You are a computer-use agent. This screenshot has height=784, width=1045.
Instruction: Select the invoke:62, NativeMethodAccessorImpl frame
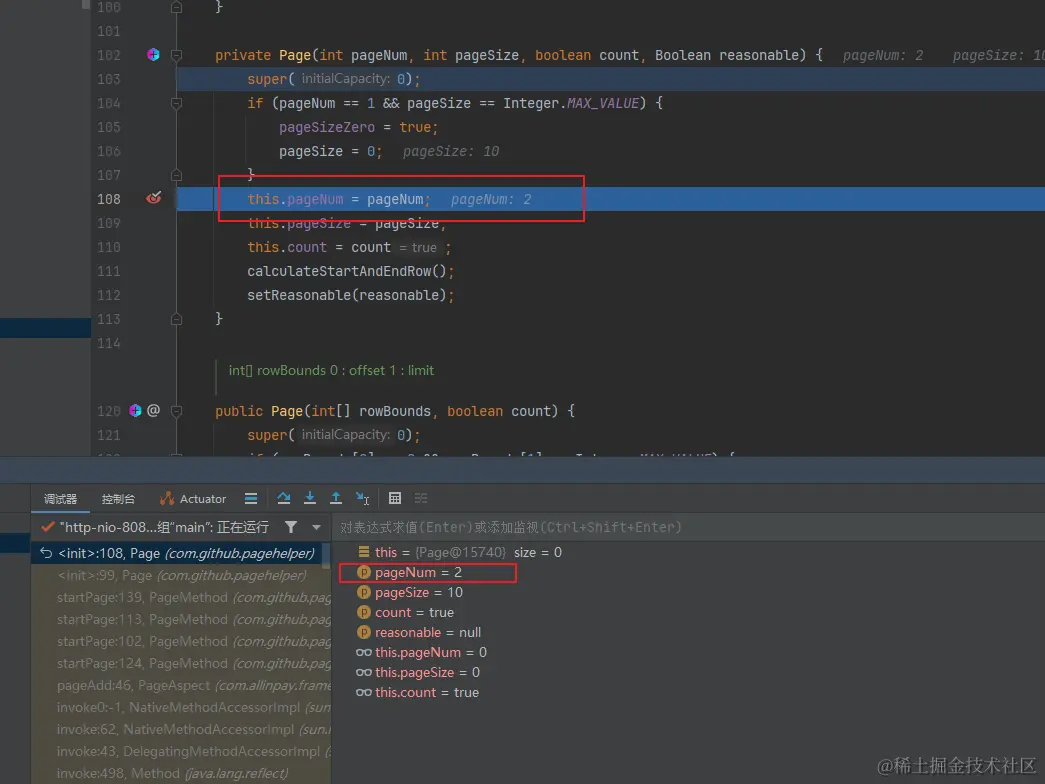pyautogui.click(x=180, y=729)
